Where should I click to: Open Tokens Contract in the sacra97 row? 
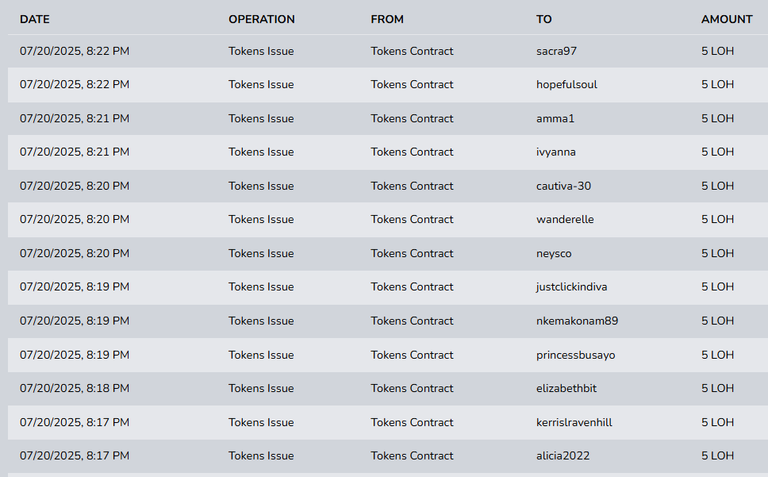pyautogui.click(x=412, y=51)
